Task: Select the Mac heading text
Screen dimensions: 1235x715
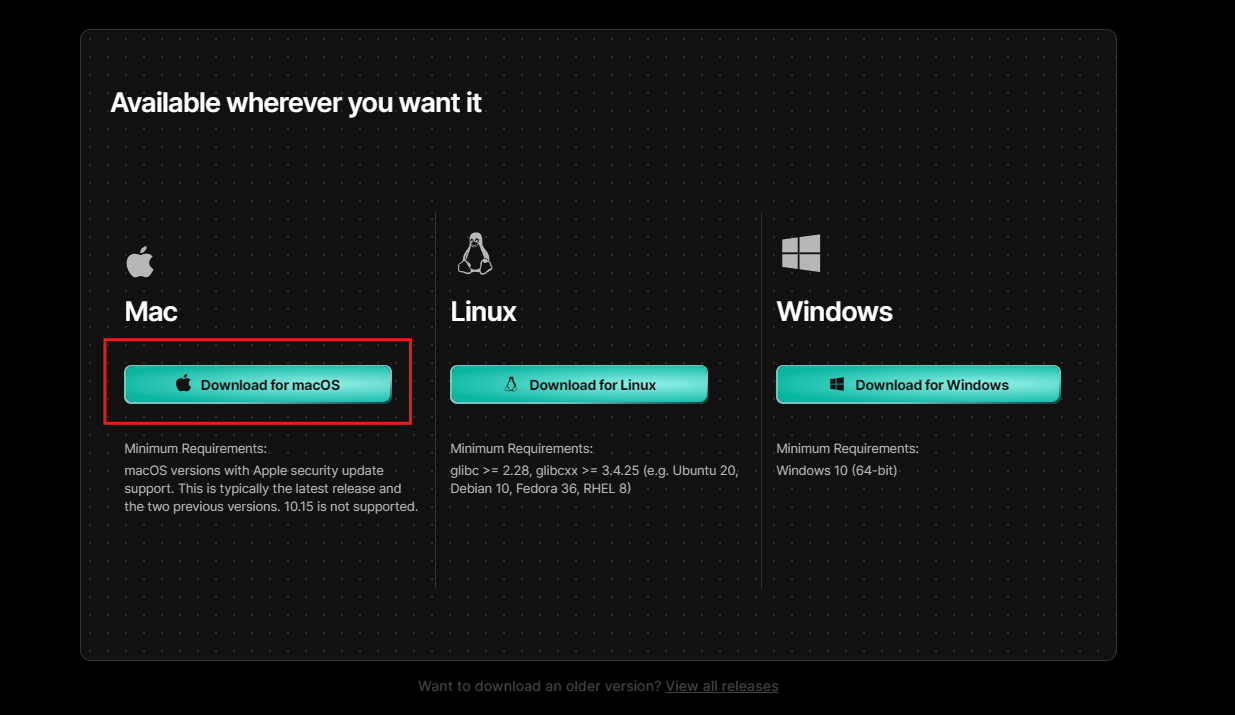Action: (x=151, y=311)
